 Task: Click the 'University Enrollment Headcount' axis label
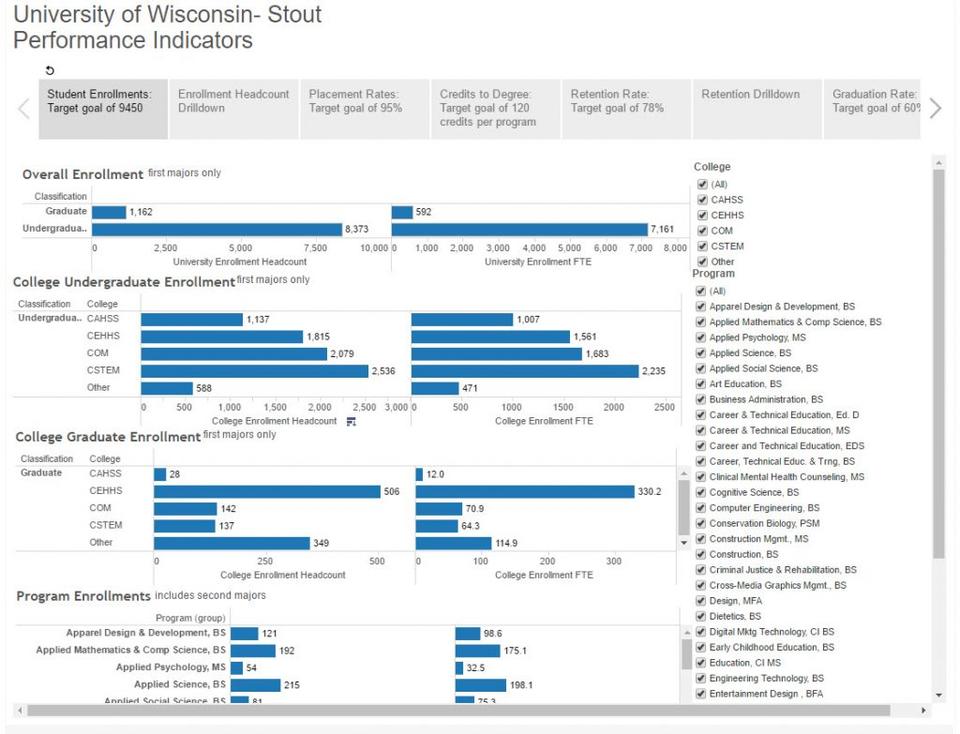[240, 262]
